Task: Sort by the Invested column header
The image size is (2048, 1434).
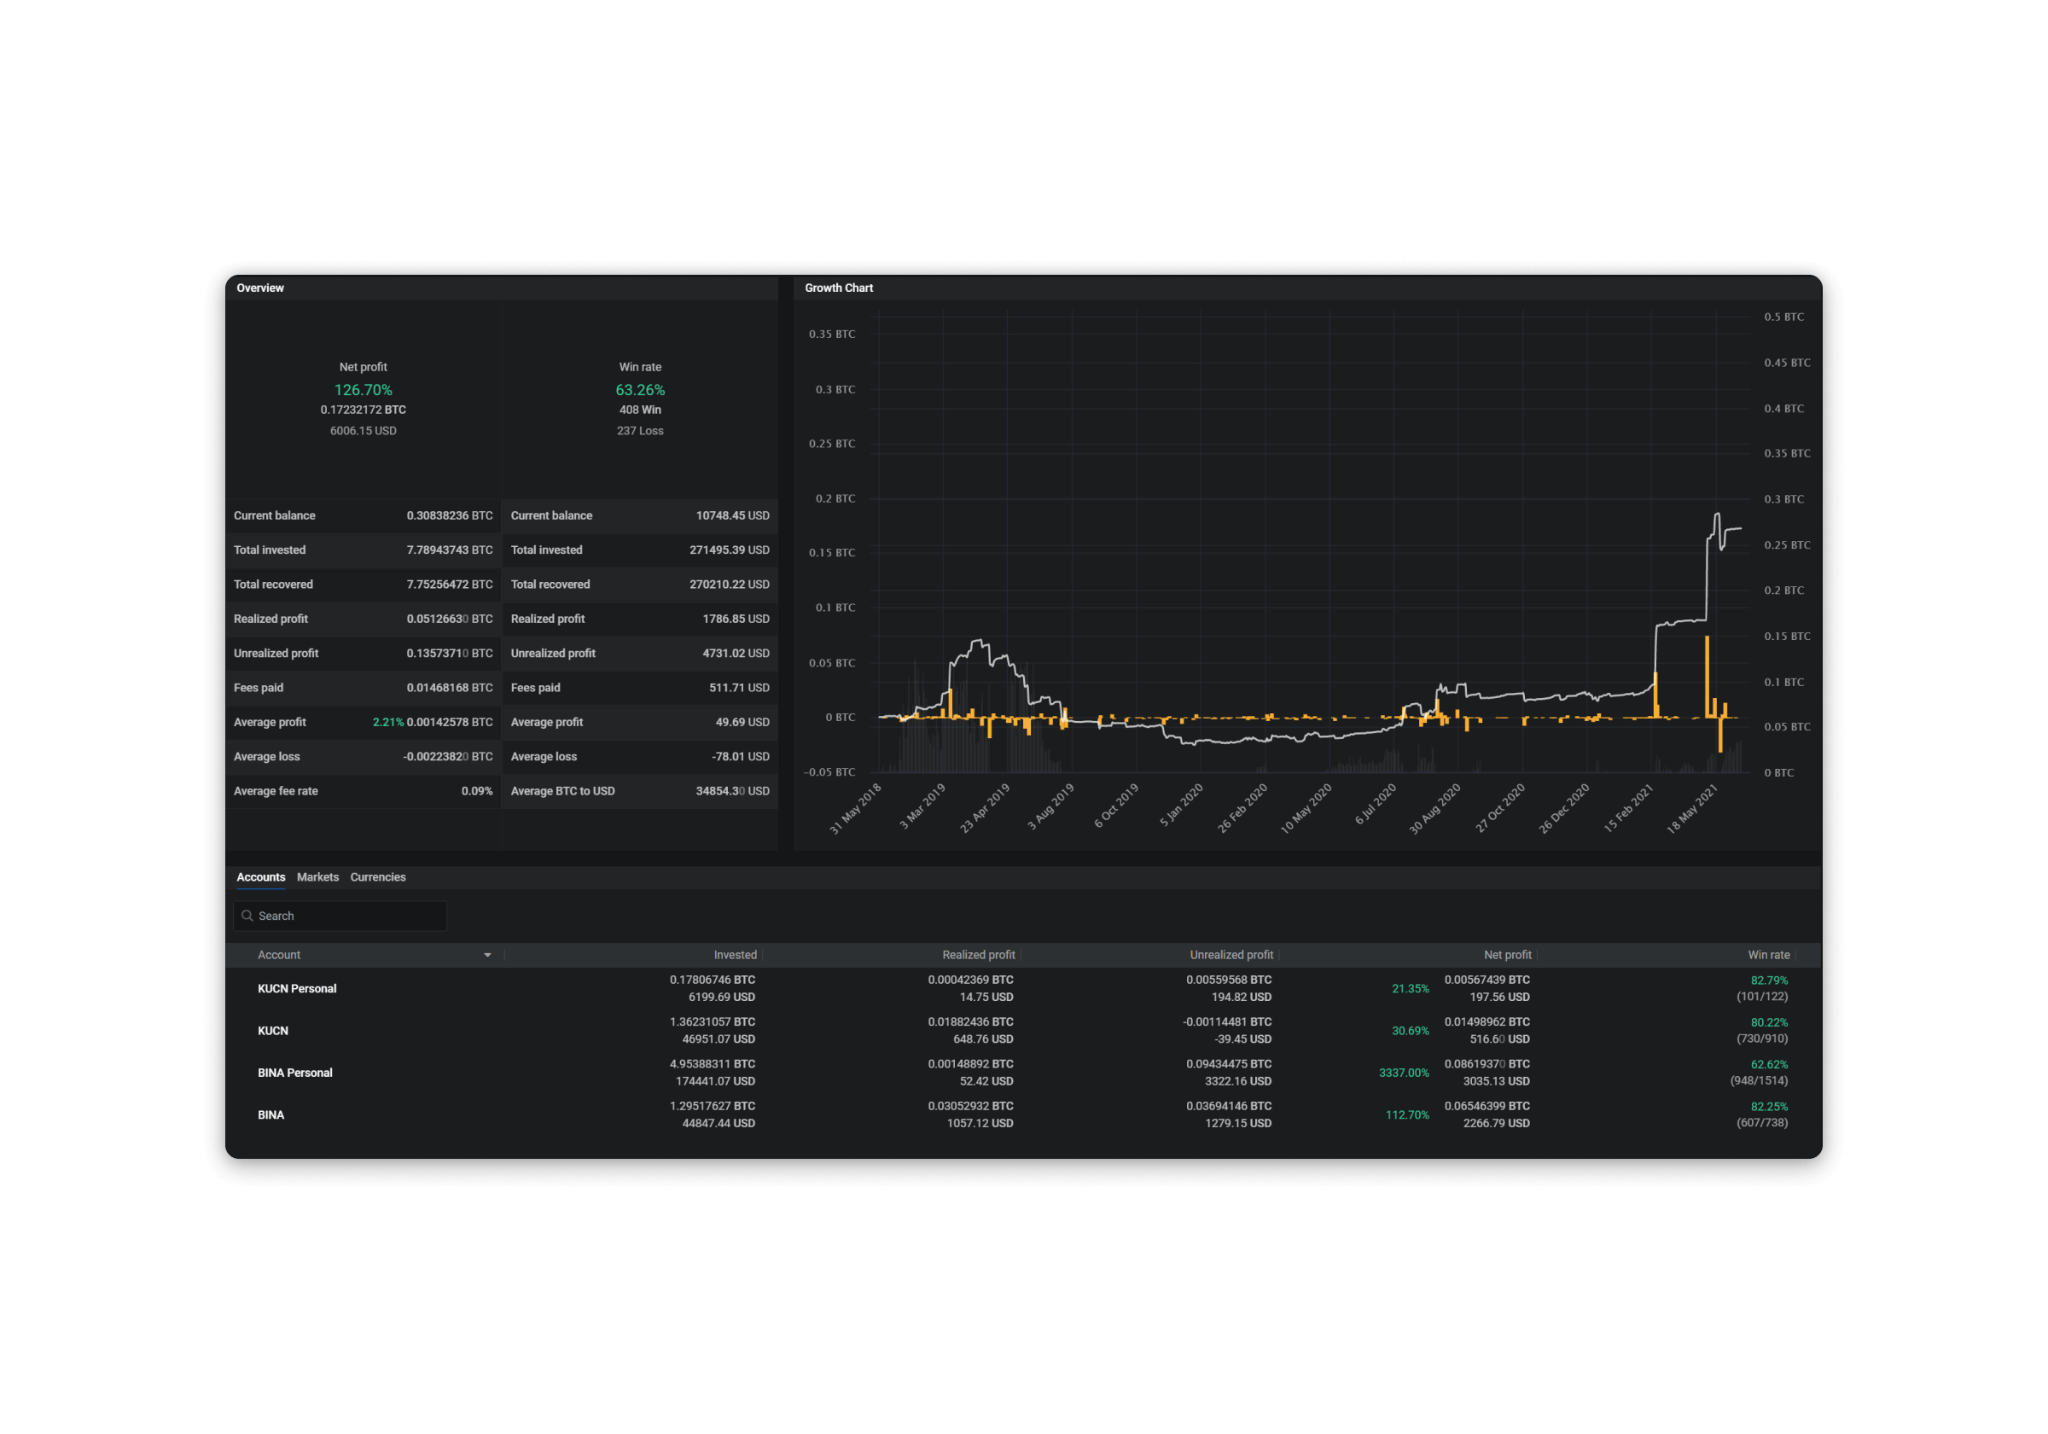Action: pyautogui.click(x=735, y=955)
